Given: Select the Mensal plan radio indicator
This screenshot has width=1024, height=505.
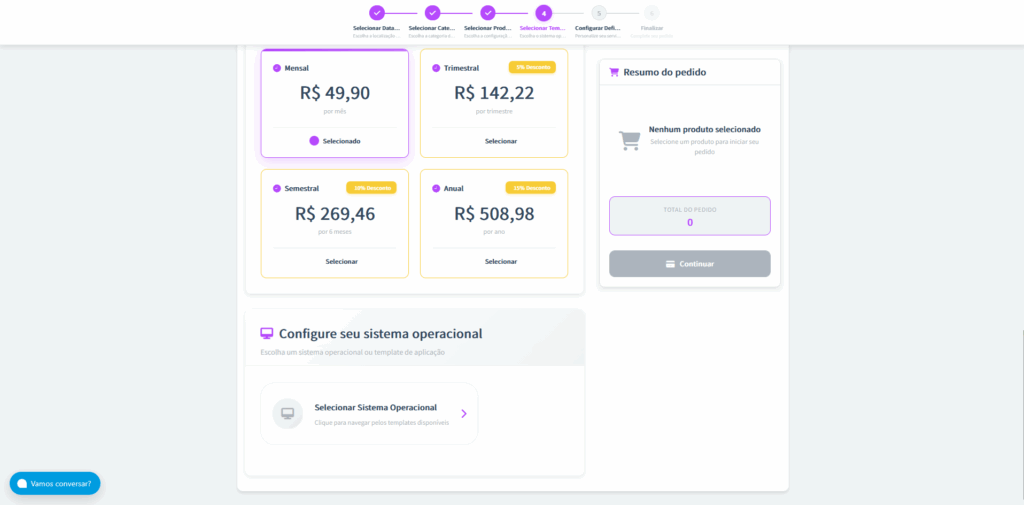Looking at the screenshot, I should tap(277, 68).
